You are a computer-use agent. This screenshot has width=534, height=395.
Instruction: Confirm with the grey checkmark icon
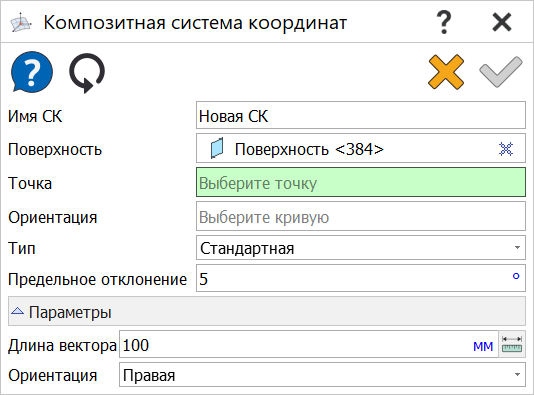pos(501,72)
